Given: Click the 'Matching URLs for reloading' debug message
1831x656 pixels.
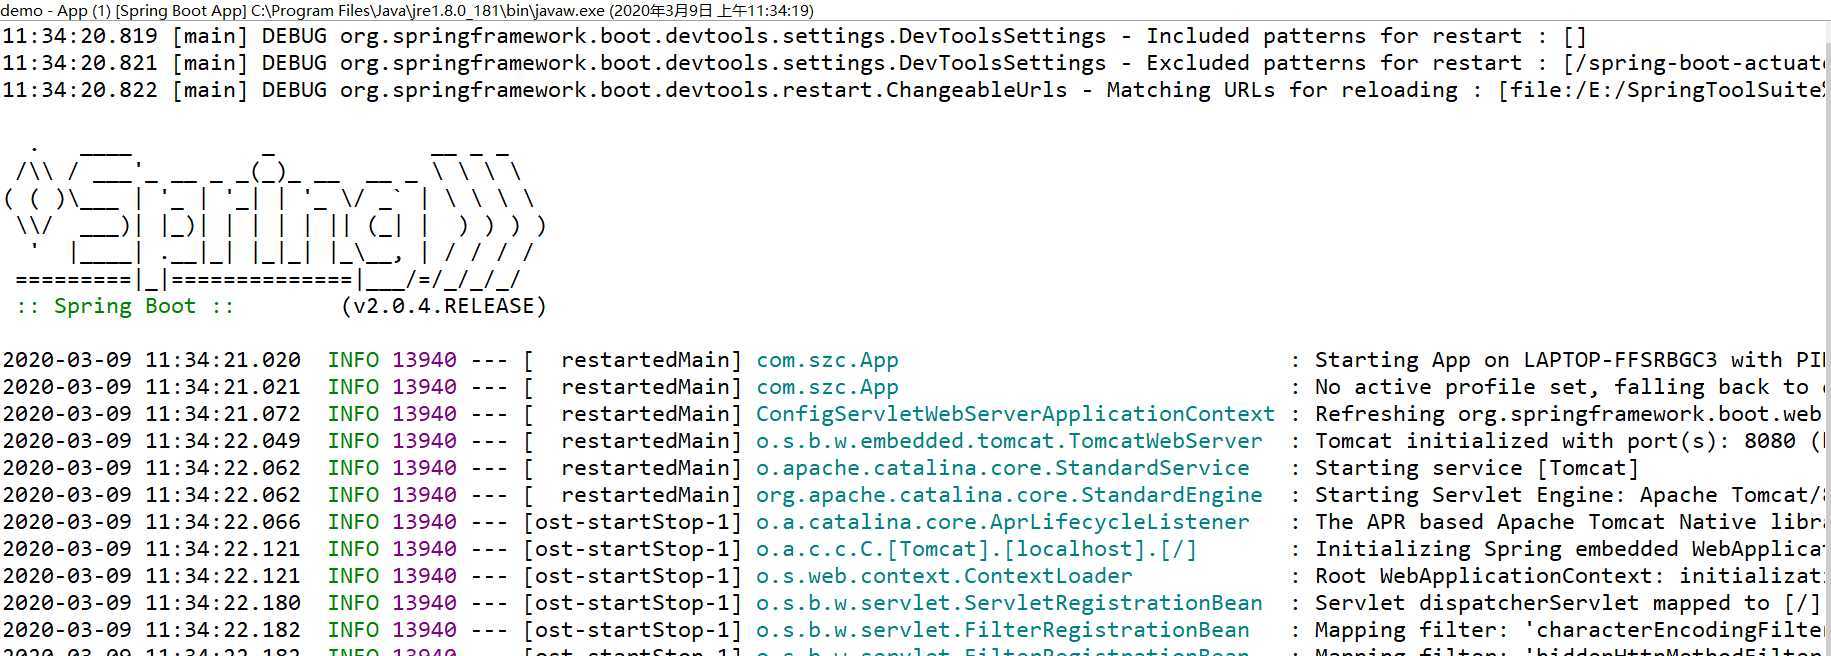Looking at the screenshot, I should pyautogui.click(x=1465, y=90).
